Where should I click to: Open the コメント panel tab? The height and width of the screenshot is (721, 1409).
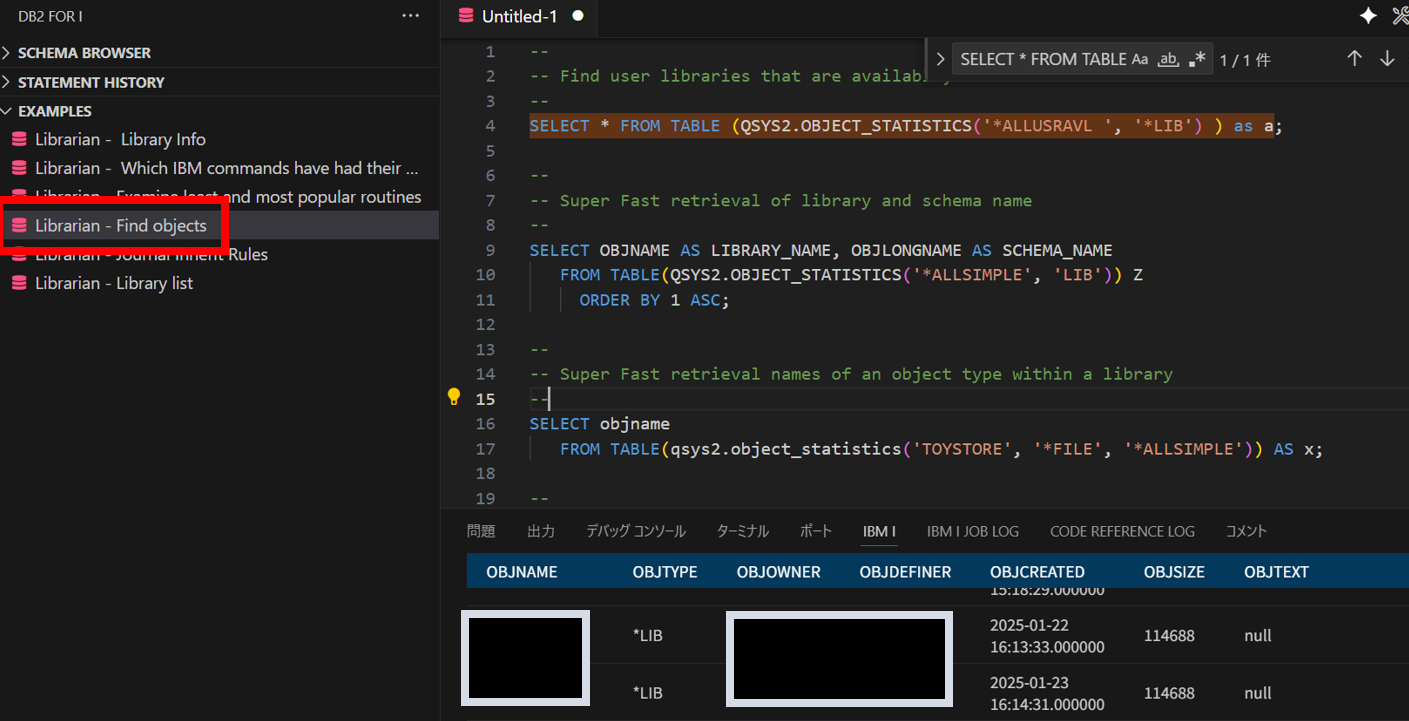pos(1246,531)
